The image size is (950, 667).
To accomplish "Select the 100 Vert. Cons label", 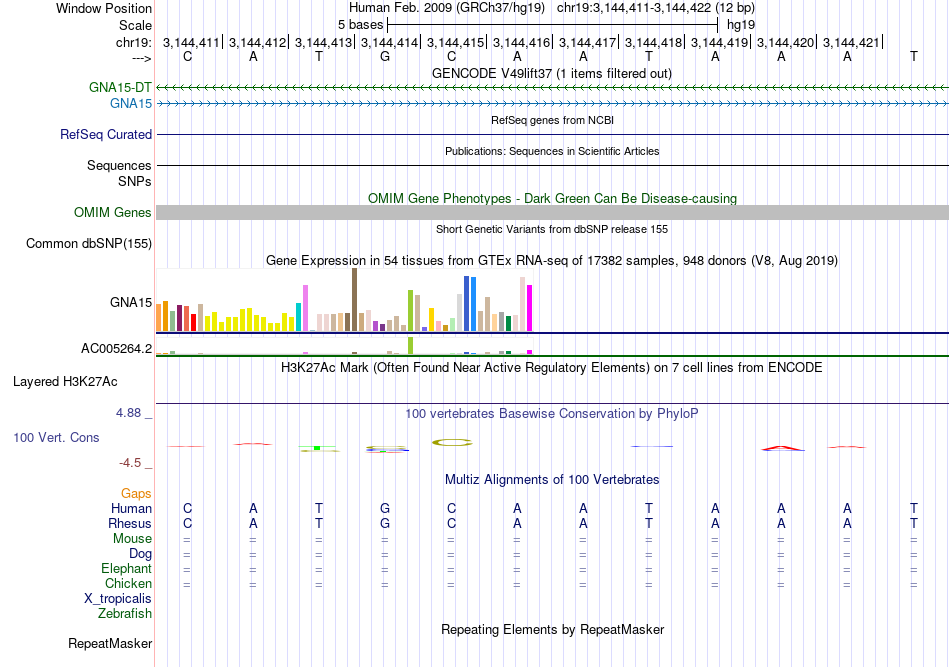I will point(56,437).
